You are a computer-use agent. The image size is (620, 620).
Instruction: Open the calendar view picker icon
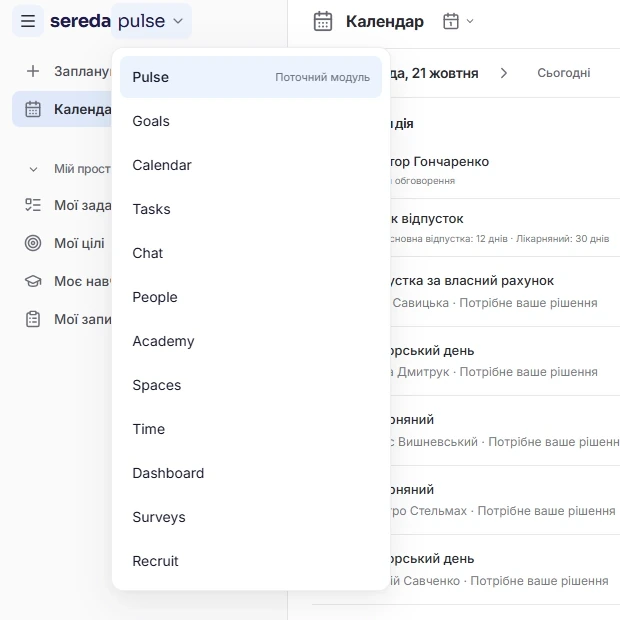pos(451,21)
